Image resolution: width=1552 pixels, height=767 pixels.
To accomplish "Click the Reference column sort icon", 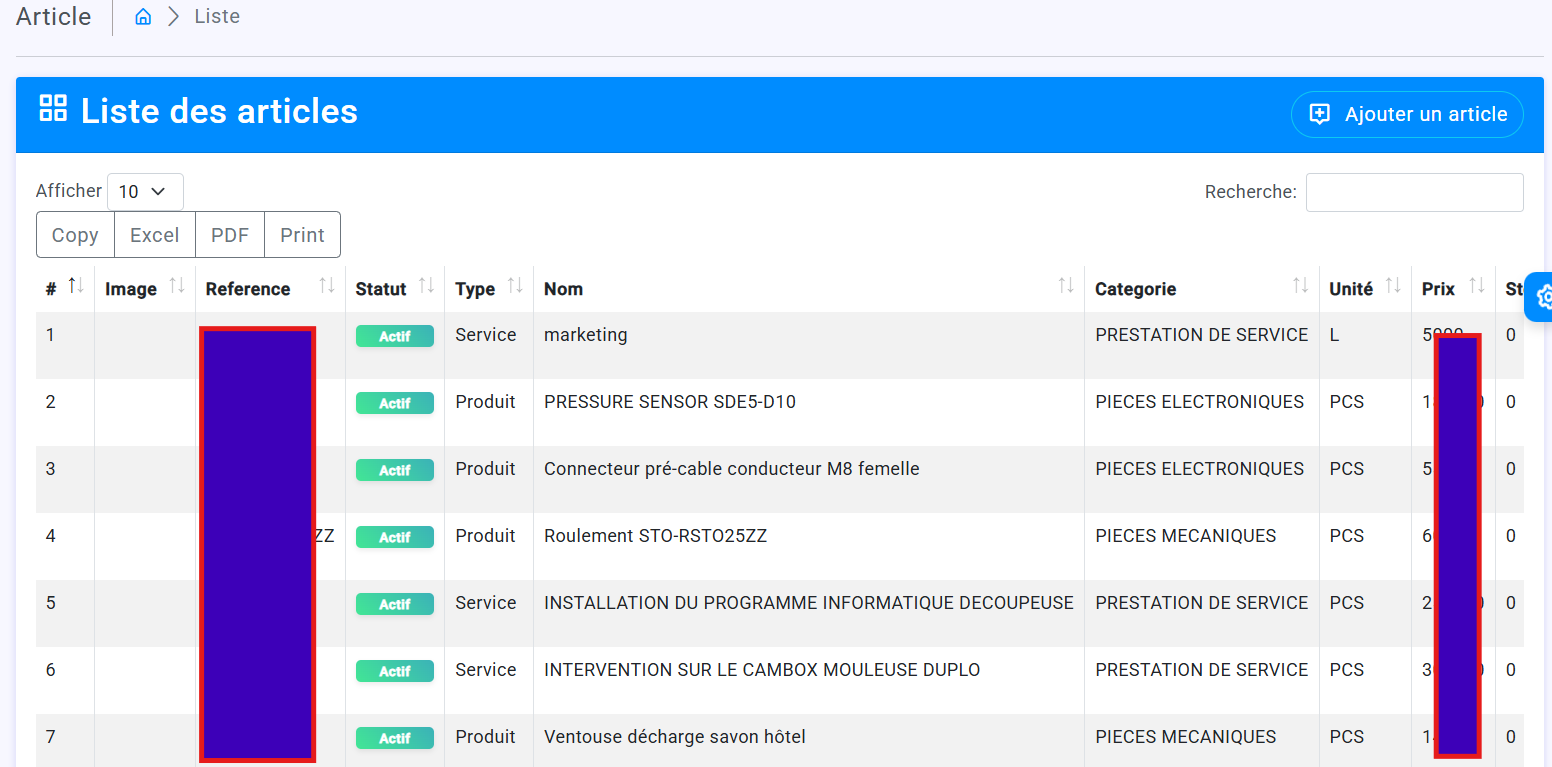I will click(x=327, y=287).
